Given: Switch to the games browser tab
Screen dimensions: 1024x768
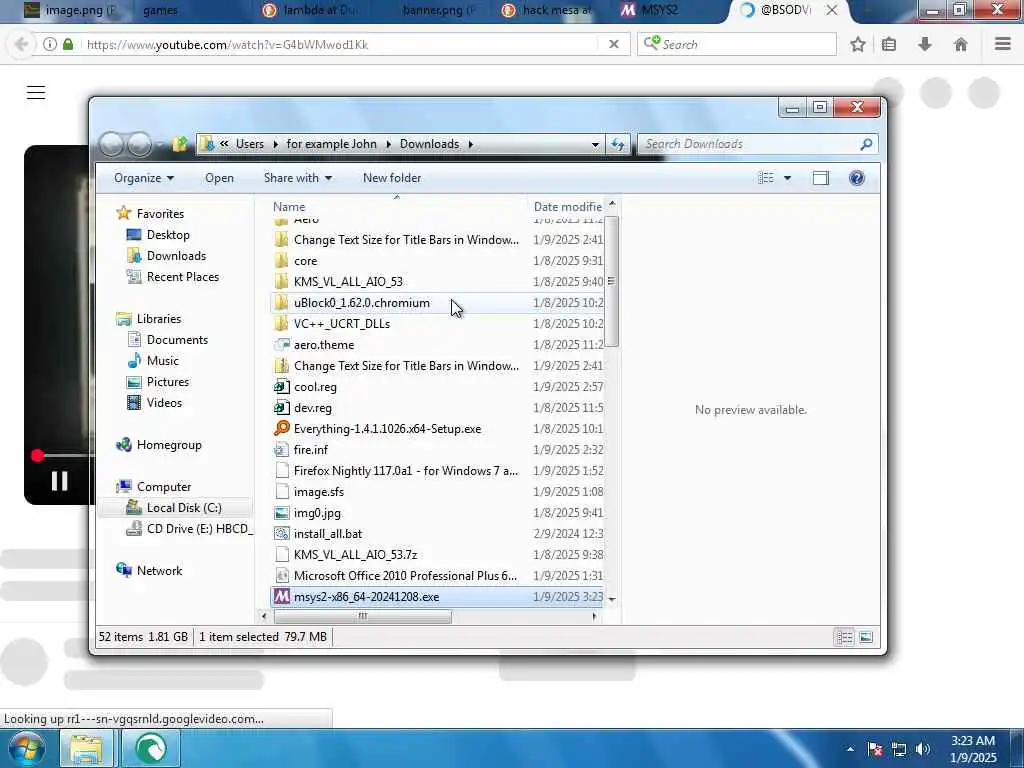Looking at the screenshot, I should pos(160,10).
